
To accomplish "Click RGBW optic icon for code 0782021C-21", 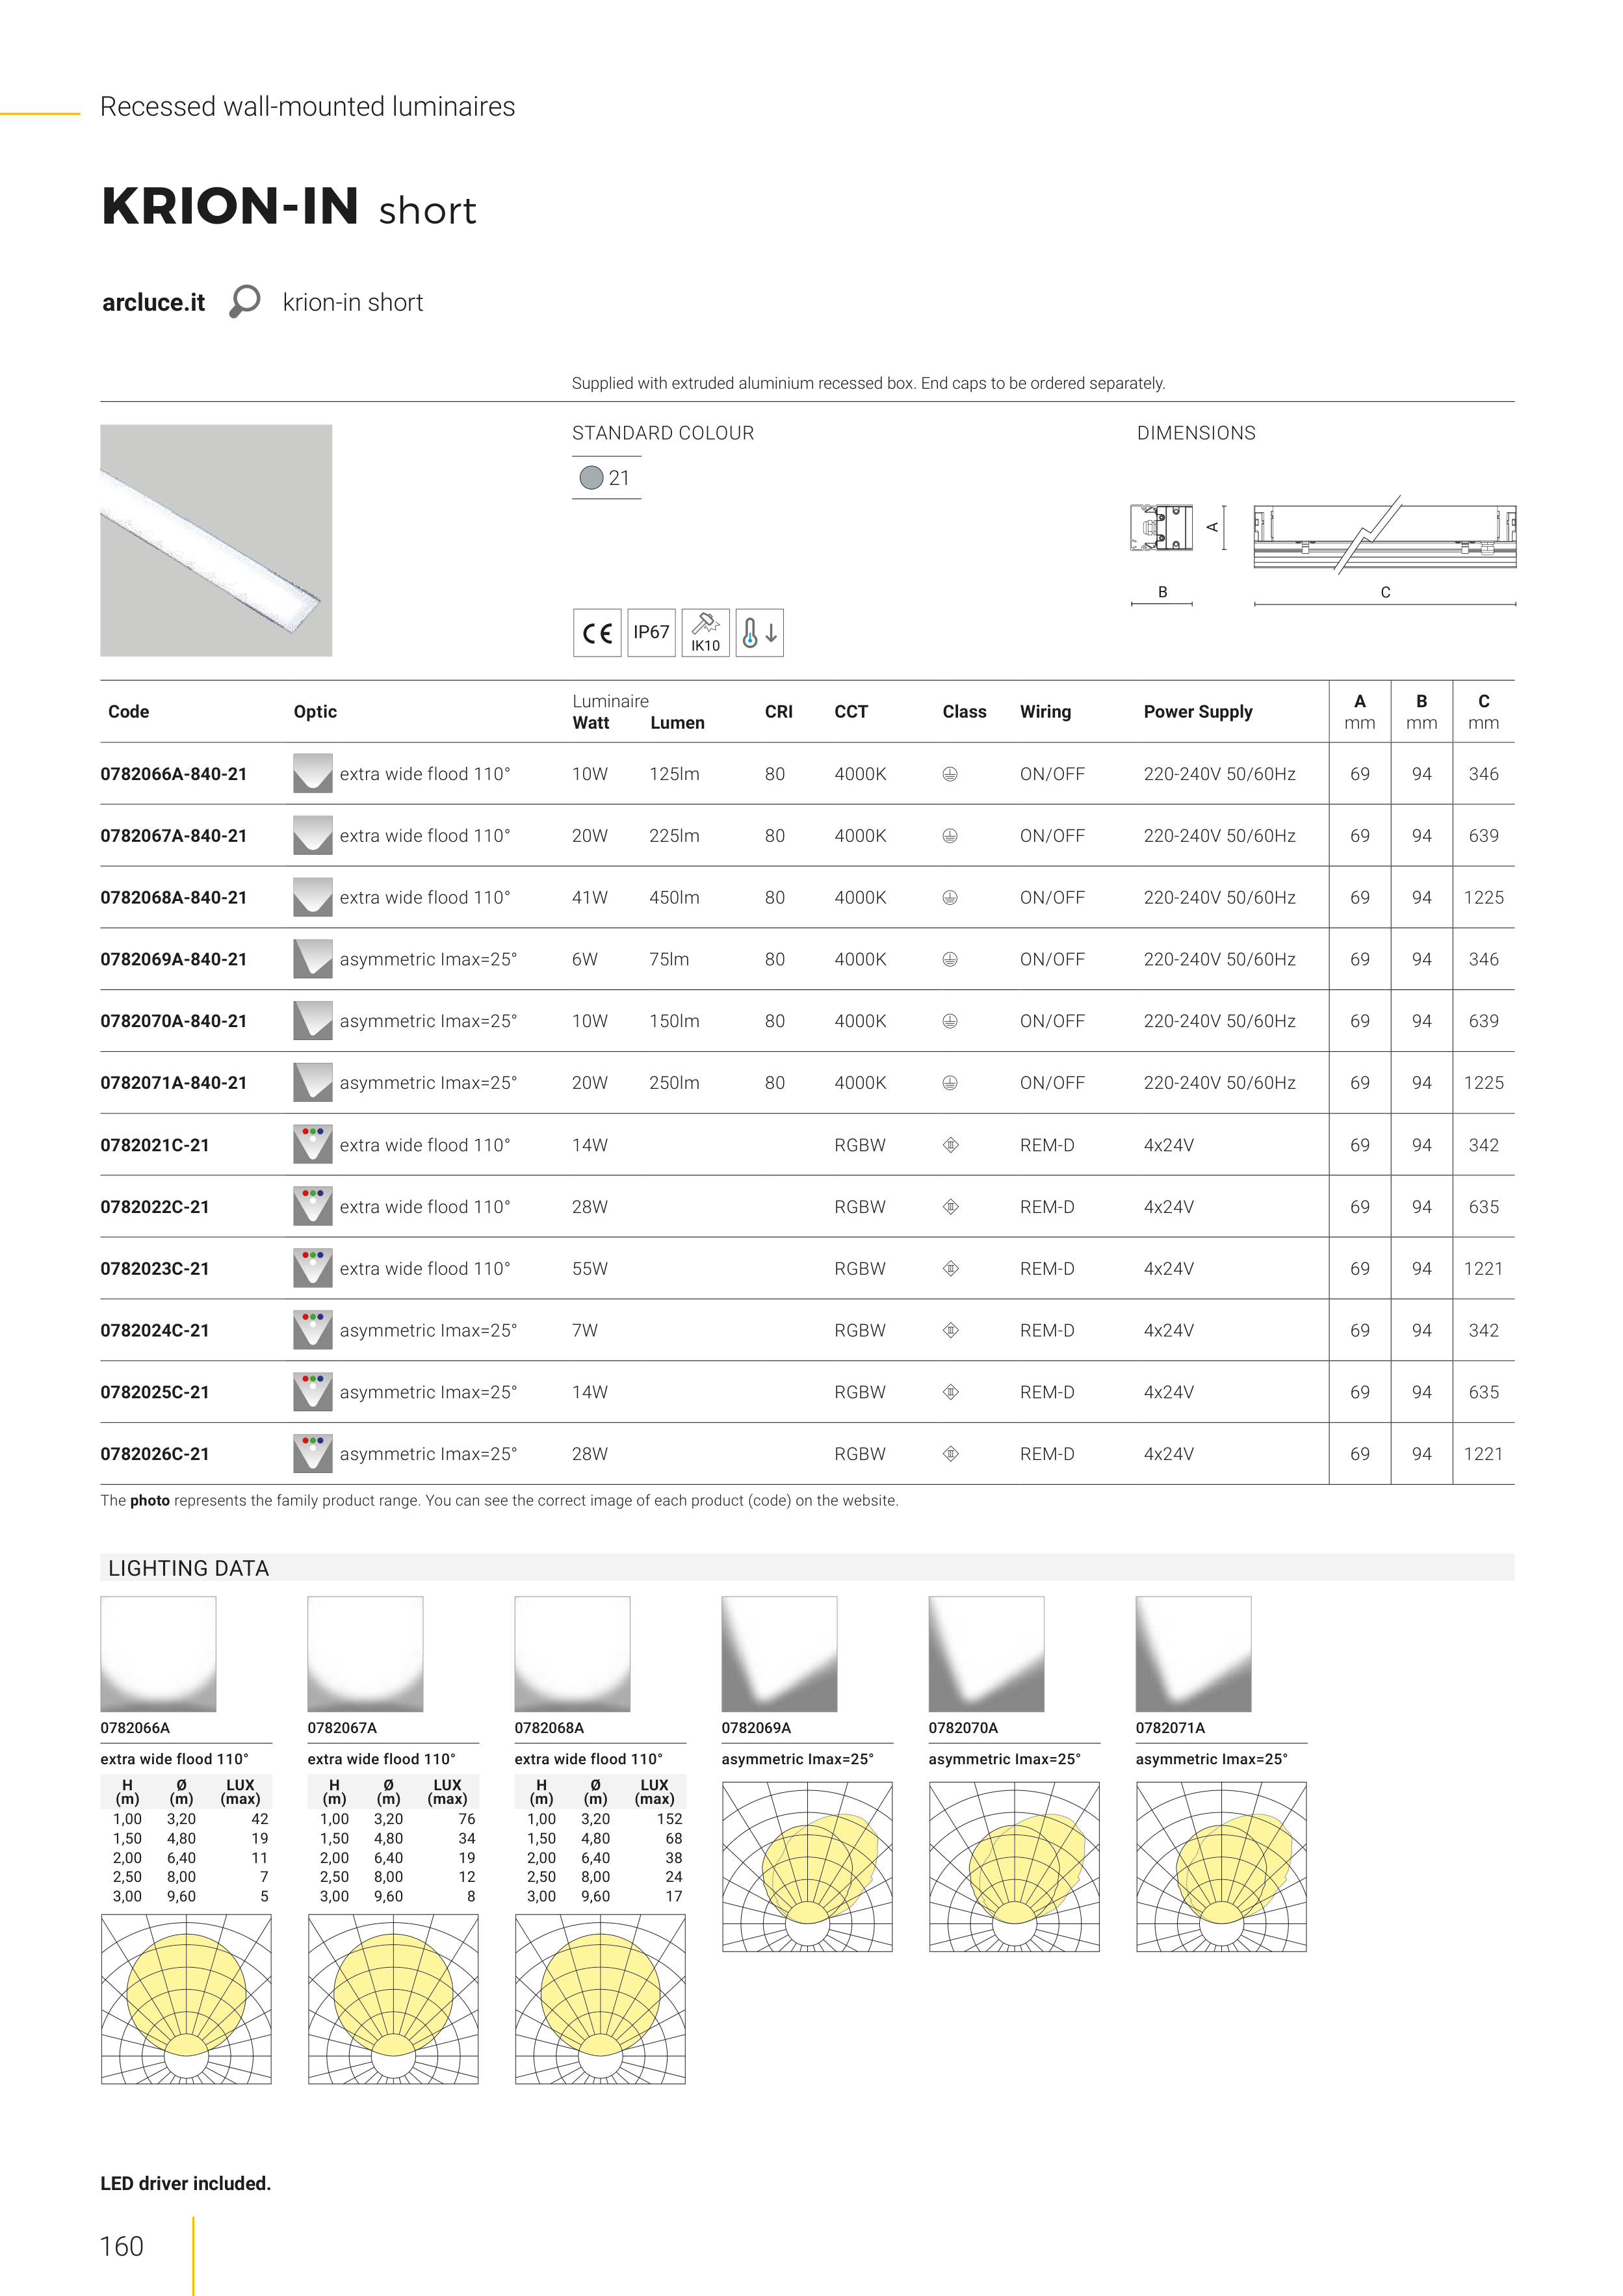I will coord(312,1145).
